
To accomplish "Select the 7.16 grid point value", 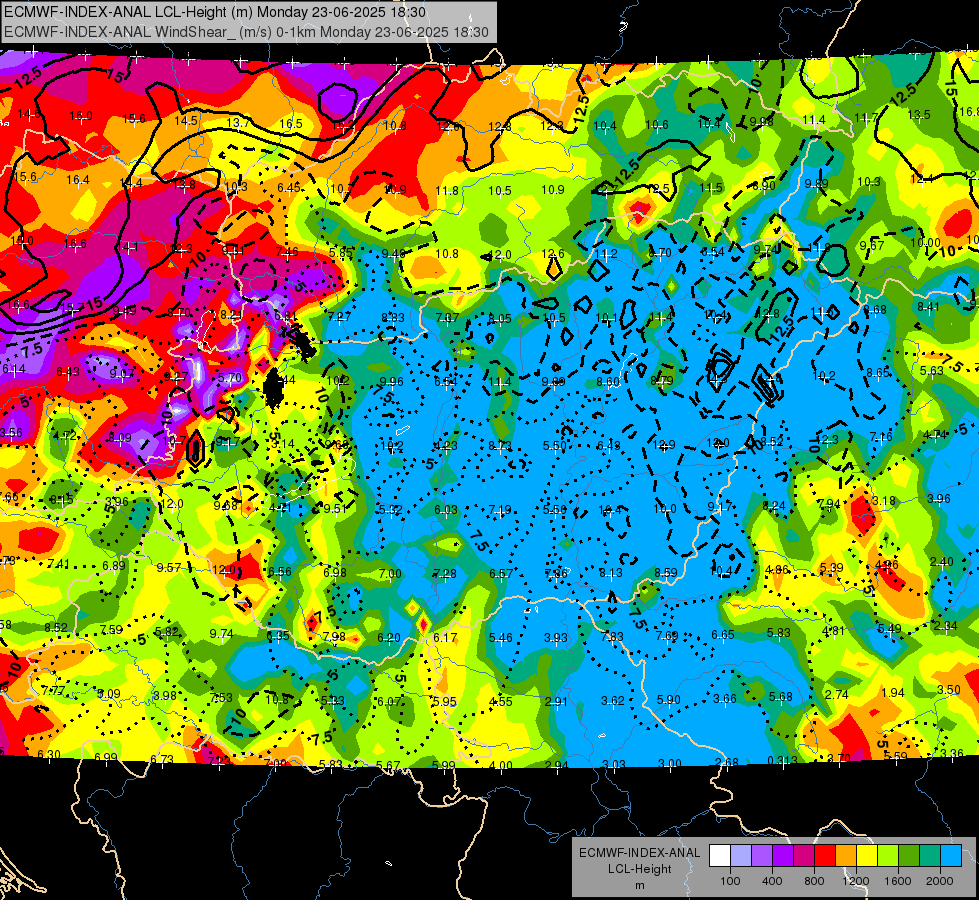I will click(x=881, y=437).
